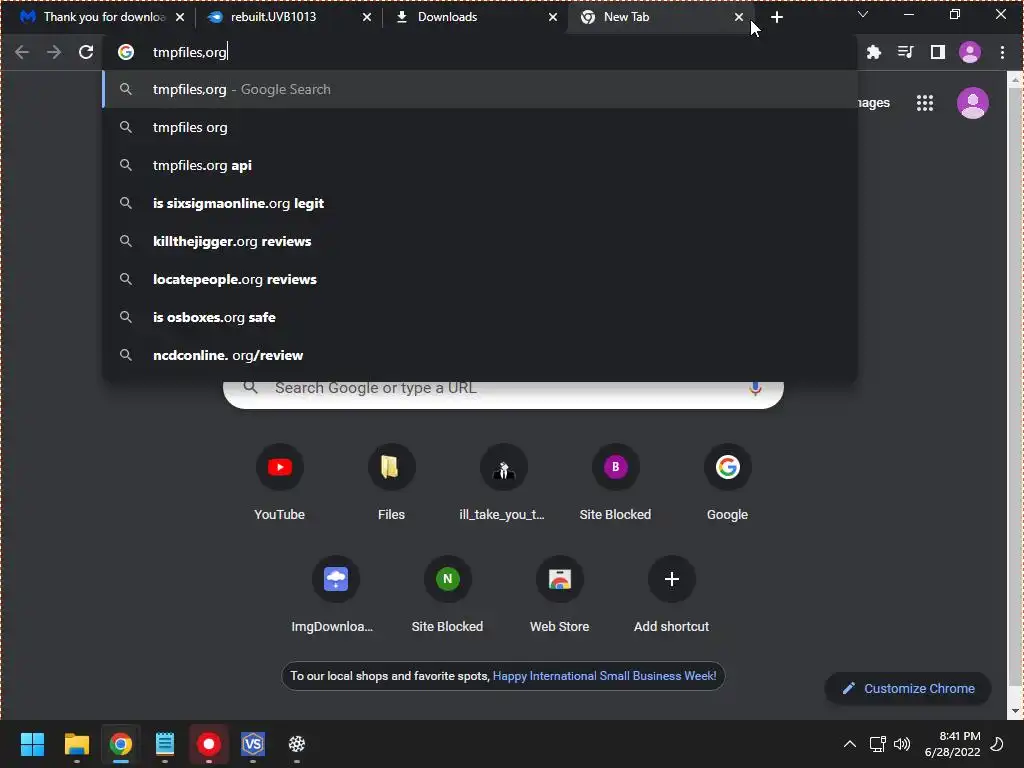Image resolution: width=1024 pixels, height=768 pixels.
Task: Open the Happy International Small Business Week link
Action: coord(604,676)
